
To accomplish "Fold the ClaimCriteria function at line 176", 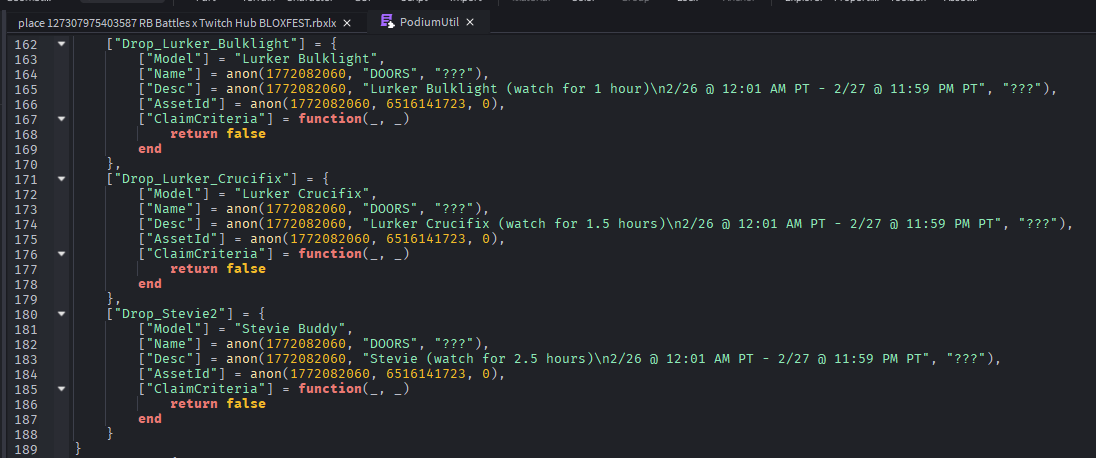I will (61, 253).
